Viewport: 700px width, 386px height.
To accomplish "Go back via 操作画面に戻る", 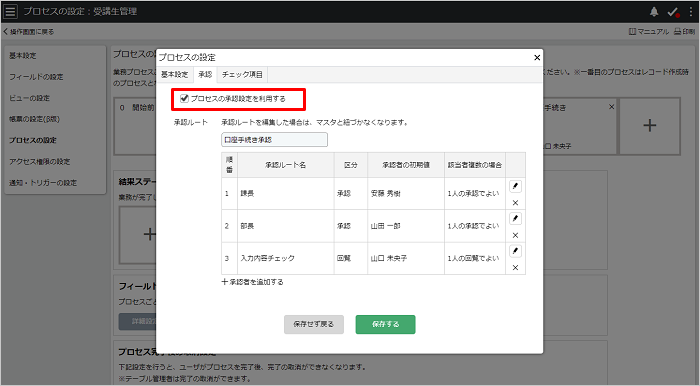I will tap(29, 32).
